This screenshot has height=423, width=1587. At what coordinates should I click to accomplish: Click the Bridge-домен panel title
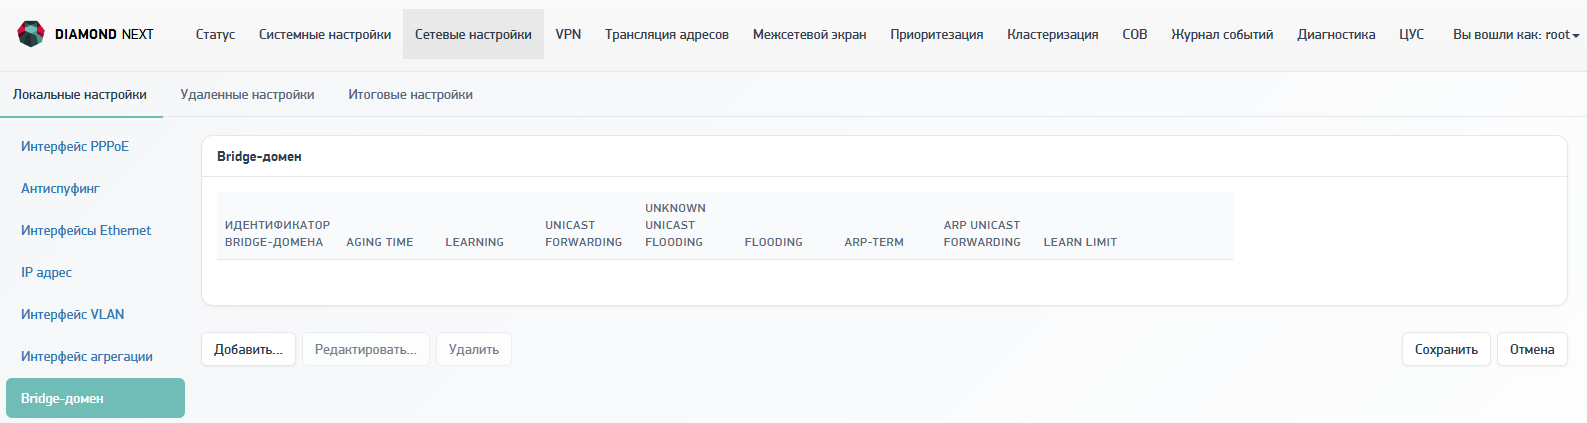[259, 156]
